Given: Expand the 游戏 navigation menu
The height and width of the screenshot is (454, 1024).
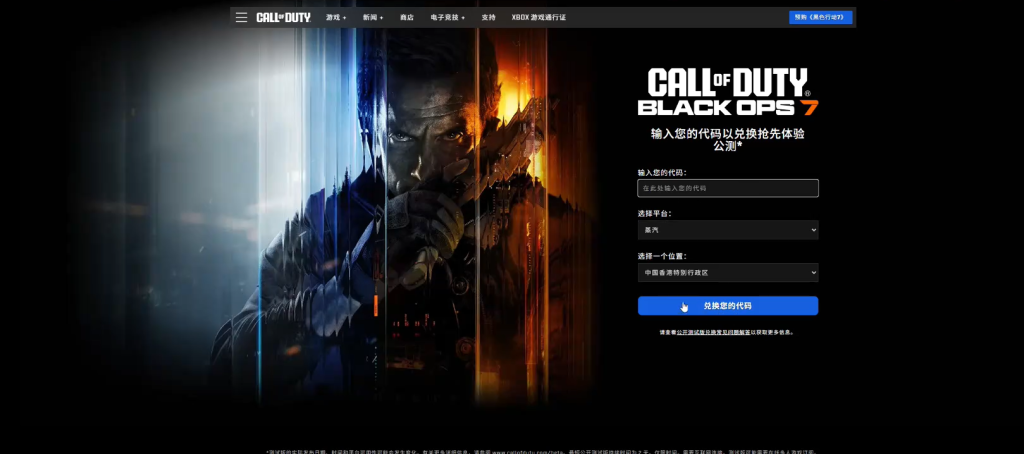Looking at the screenshot, I should 336,17.
